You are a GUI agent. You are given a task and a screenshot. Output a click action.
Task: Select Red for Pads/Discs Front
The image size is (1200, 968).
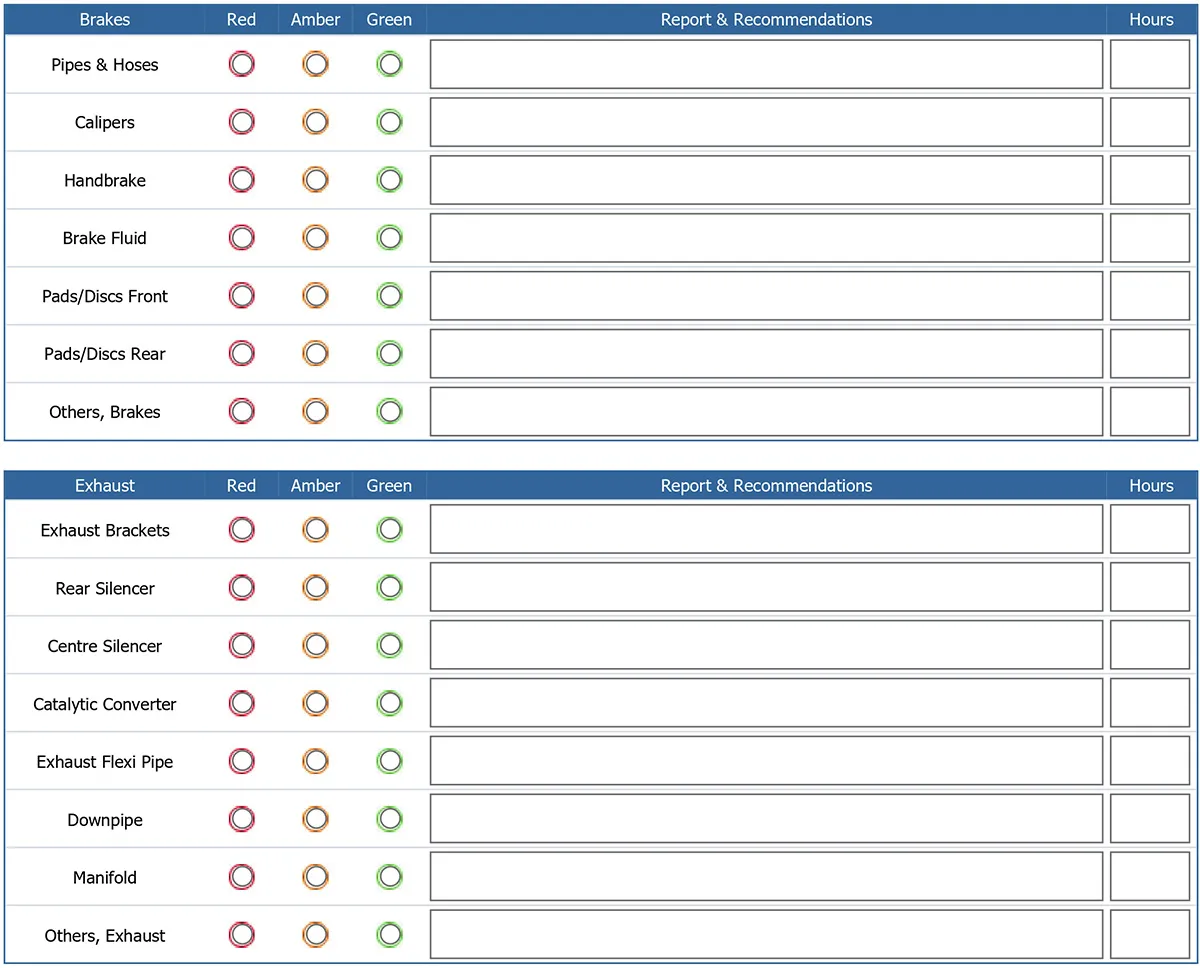tap(241, 296)
